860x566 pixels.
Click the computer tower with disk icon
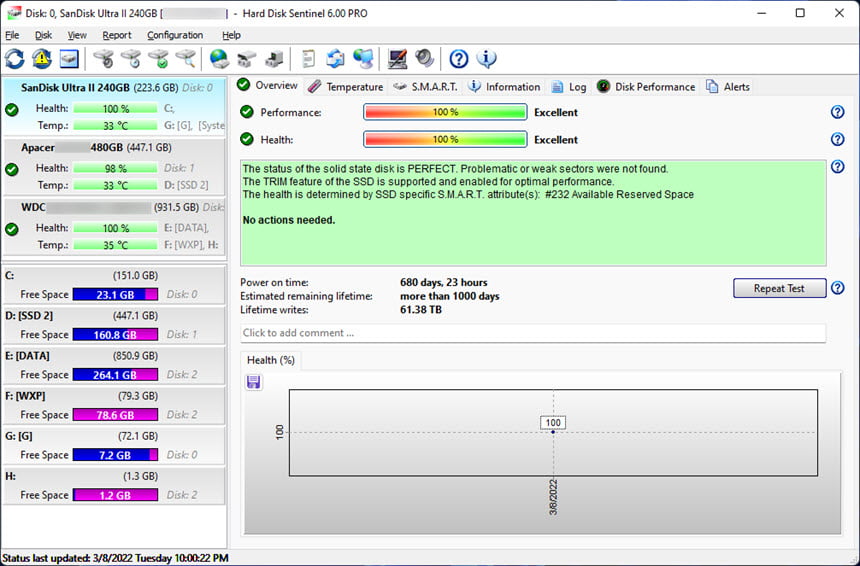point(274,59)
